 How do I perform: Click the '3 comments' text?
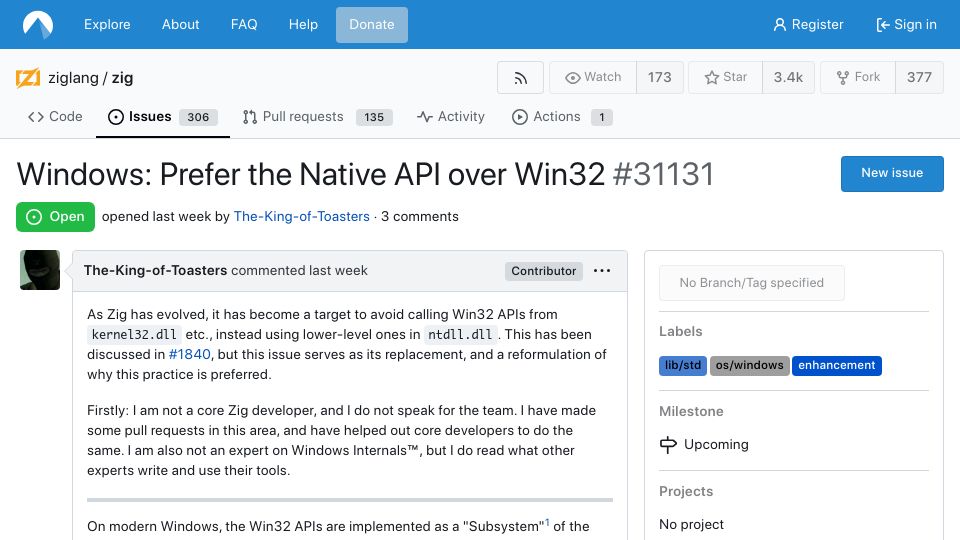coord(419,217)
